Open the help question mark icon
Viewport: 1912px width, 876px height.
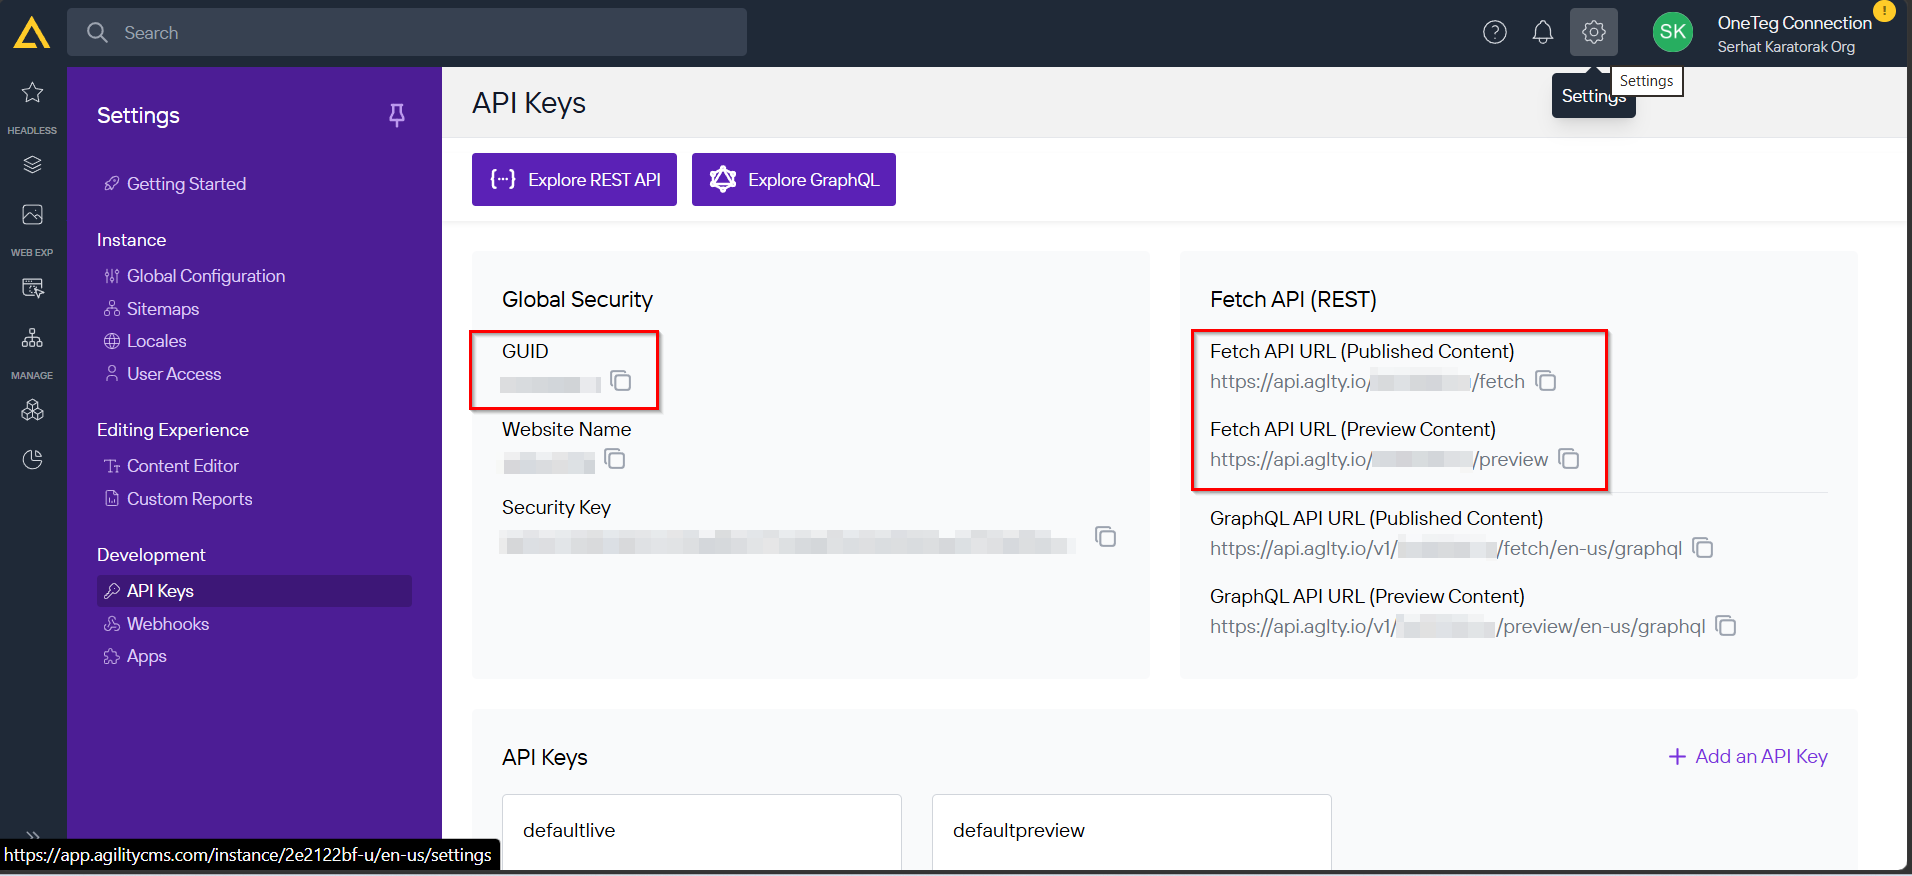click(x=1495, y=33)
